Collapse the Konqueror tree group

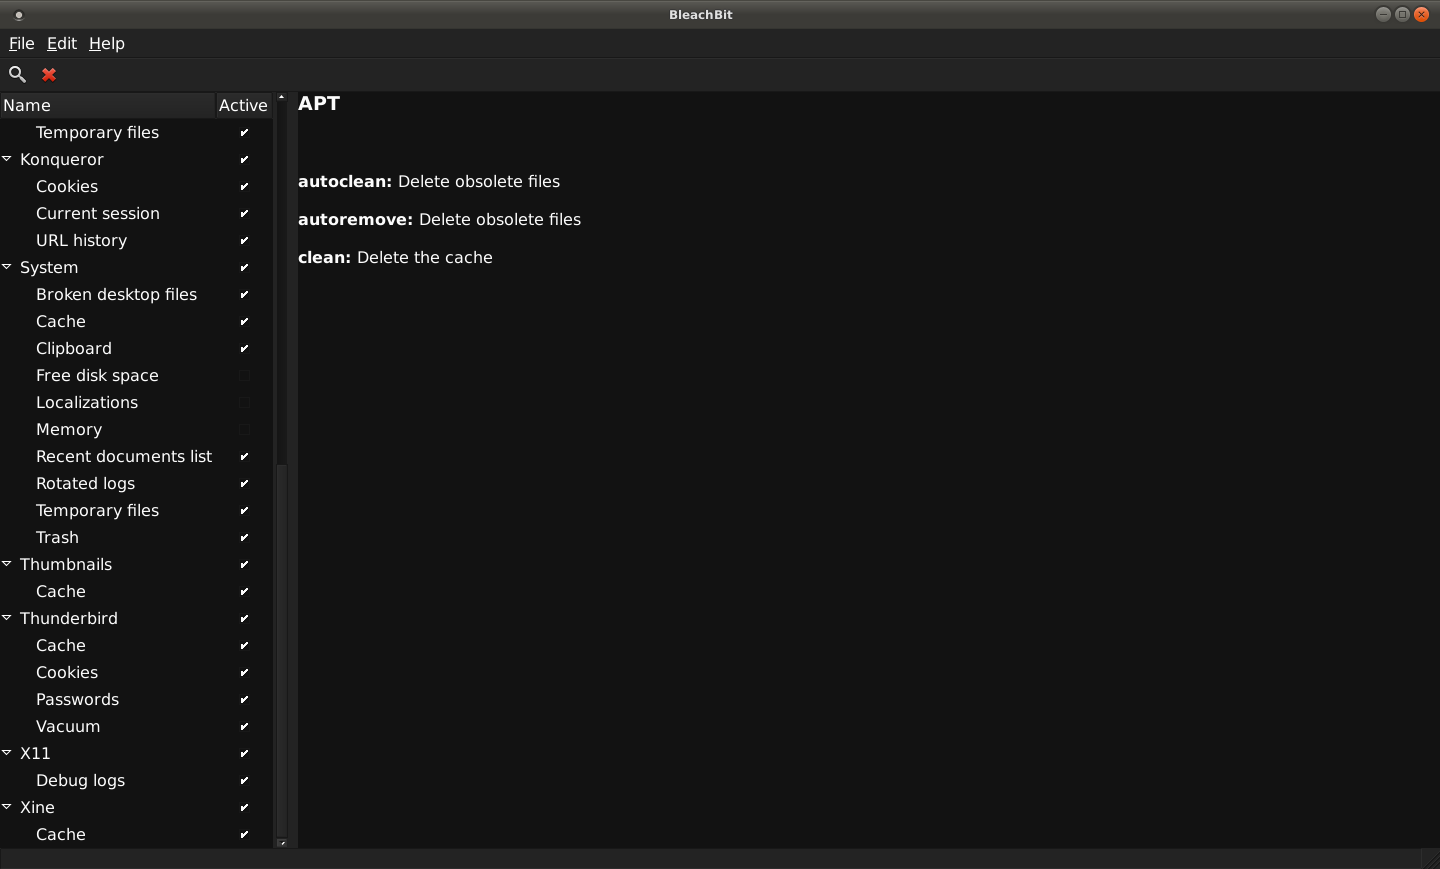(x=7, y=159)
